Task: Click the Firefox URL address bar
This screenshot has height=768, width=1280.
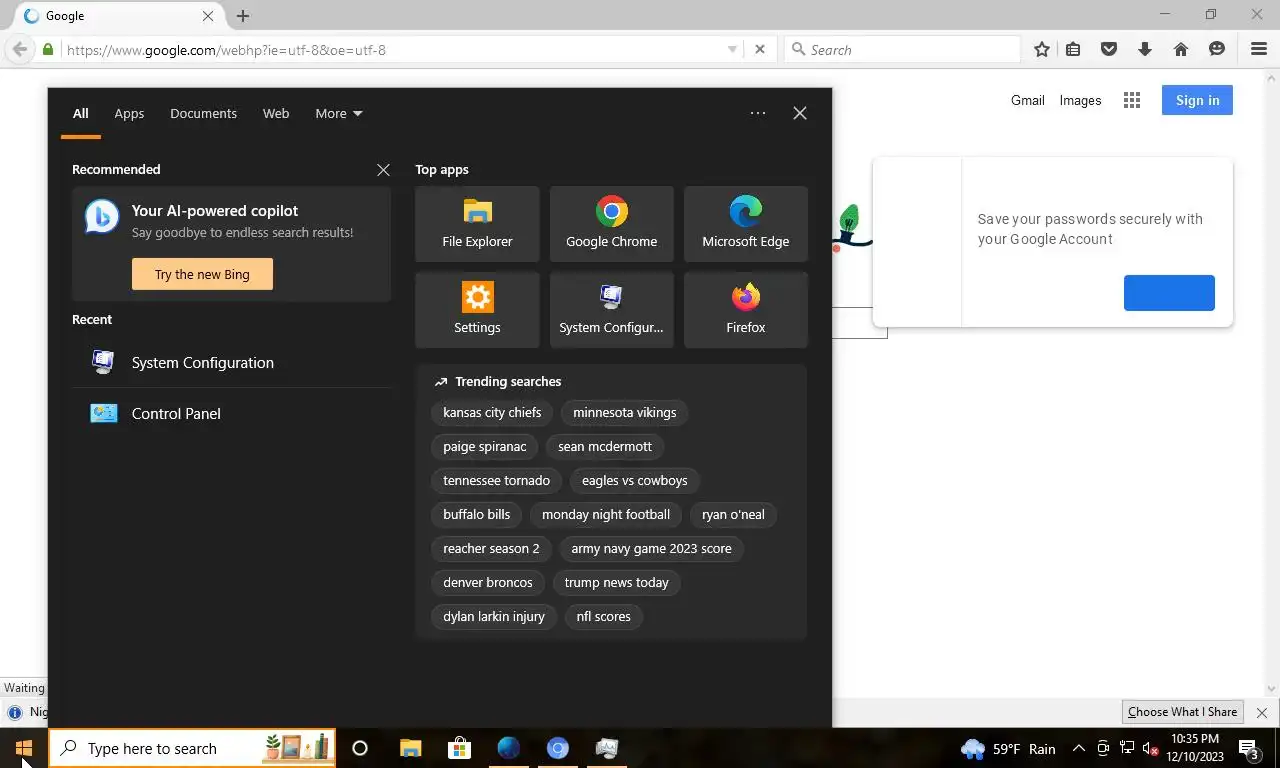Action: [x=395, y=50]
